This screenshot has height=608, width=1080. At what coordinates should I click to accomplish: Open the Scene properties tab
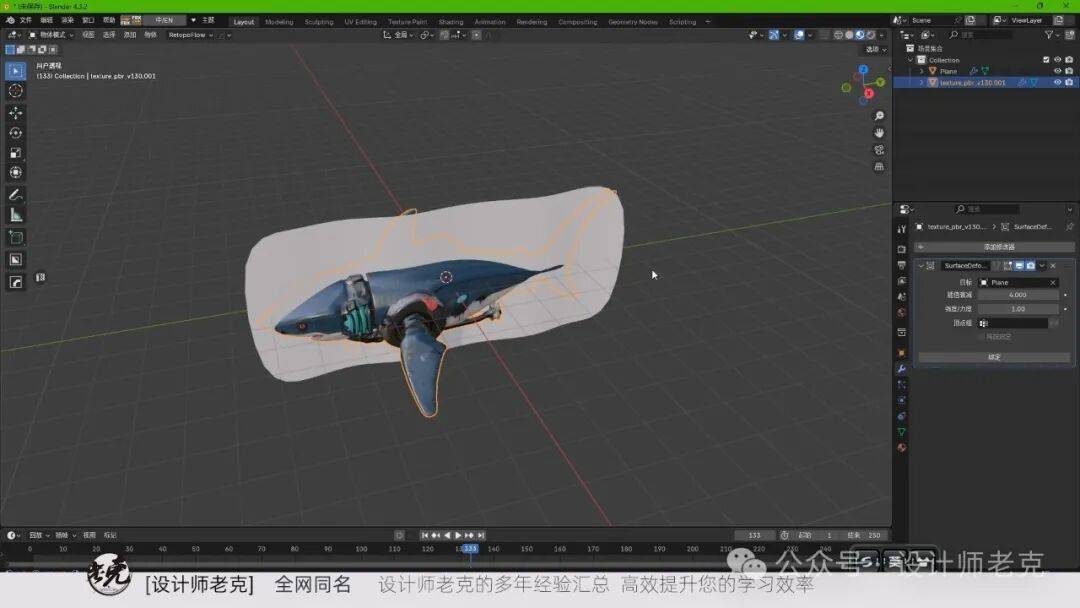coord(902,297)
